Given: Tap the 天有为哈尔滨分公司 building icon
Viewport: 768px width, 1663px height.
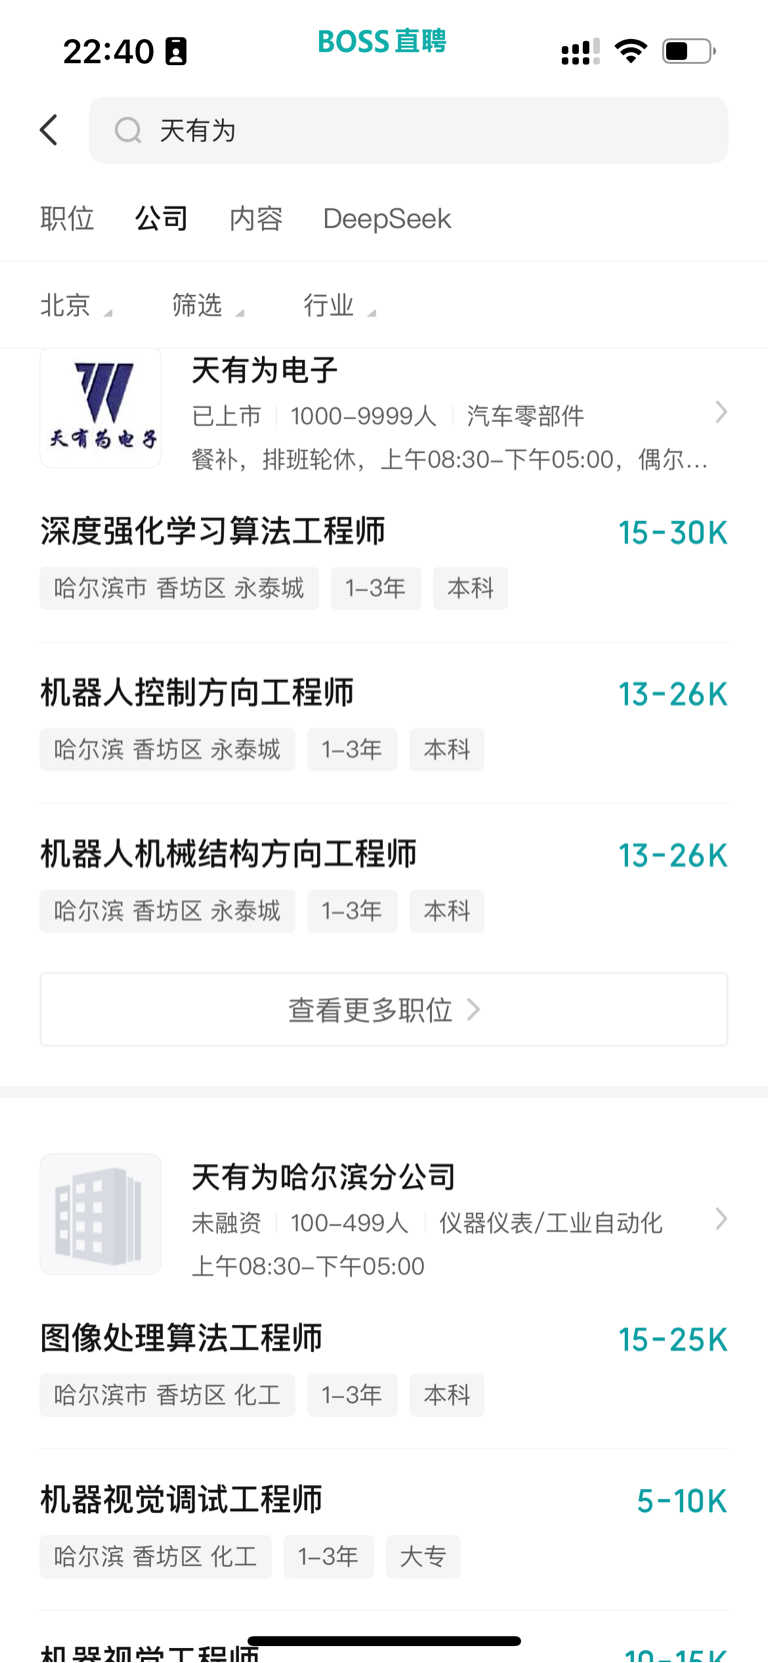Looking at the screenshot, I should pyautogui.click(x=100, y=1214).
